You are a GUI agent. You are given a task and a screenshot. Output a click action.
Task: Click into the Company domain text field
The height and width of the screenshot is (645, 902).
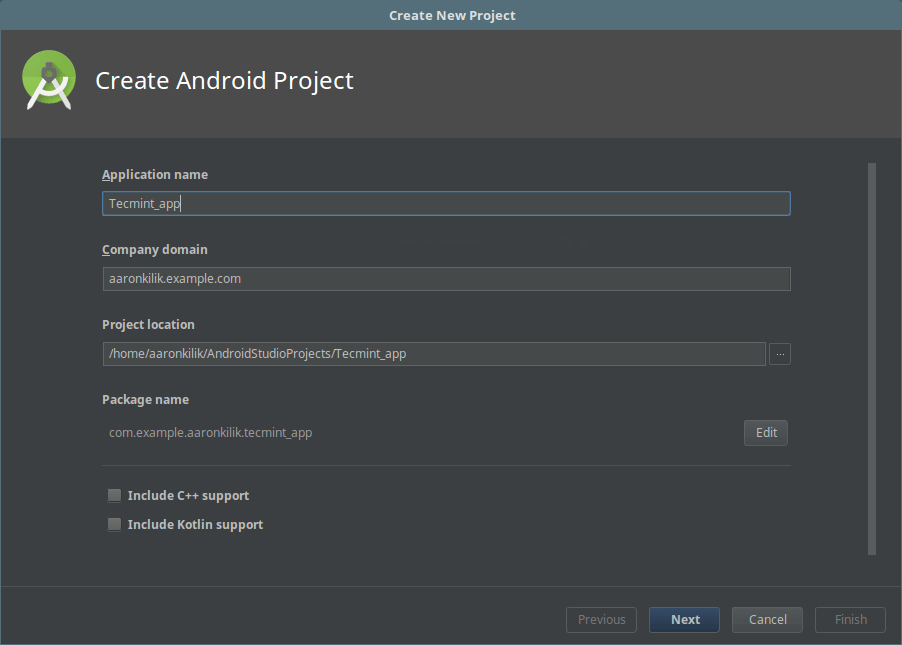coord(446,279)
